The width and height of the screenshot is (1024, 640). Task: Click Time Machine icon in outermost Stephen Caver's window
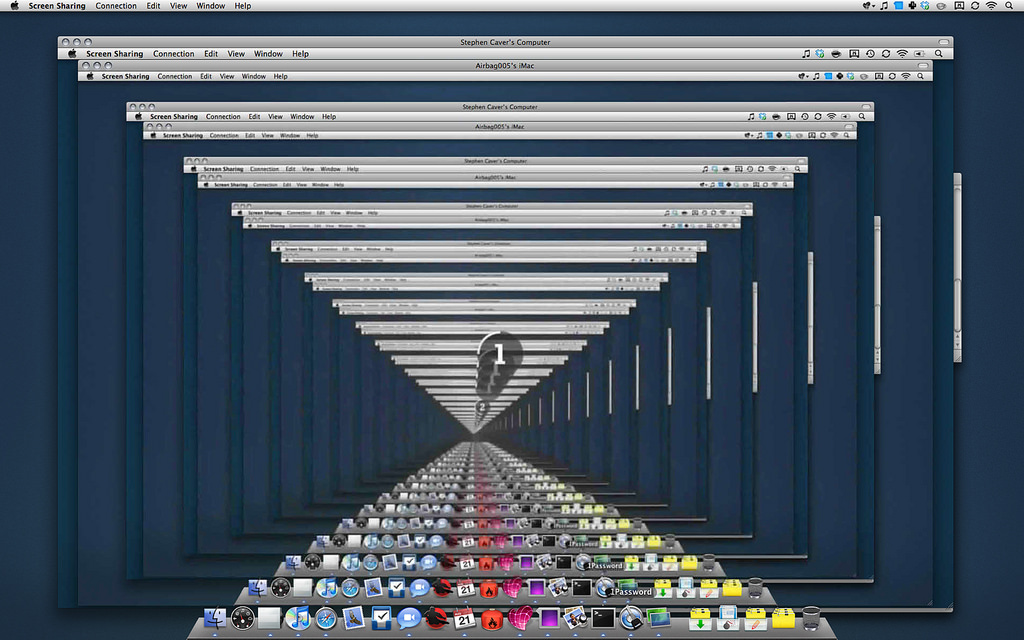pos(870,54)
